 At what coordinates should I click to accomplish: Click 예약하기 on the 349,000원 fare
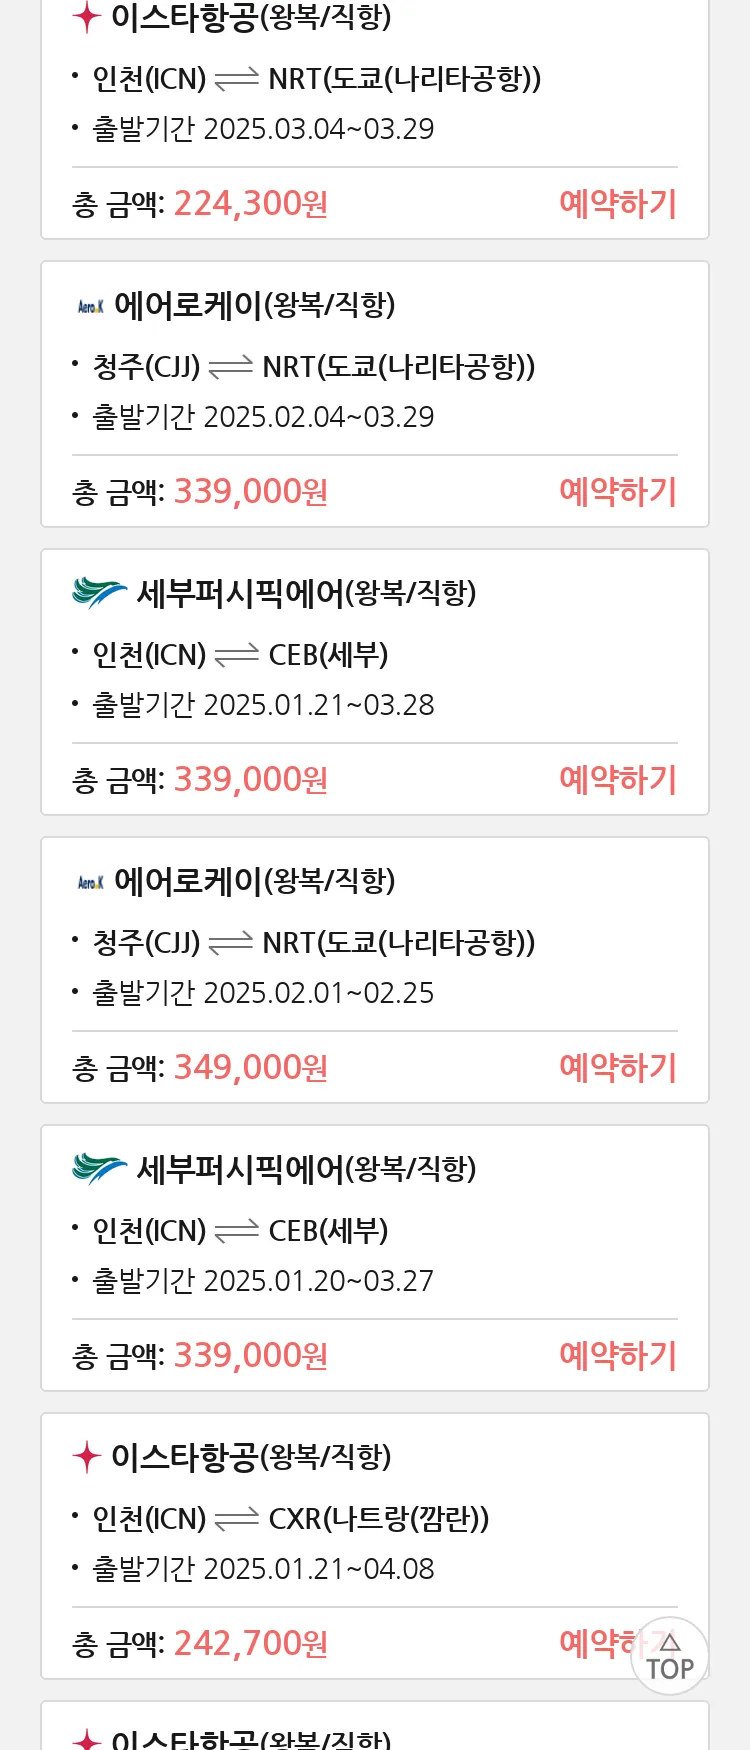click(x=618, y=1068)
